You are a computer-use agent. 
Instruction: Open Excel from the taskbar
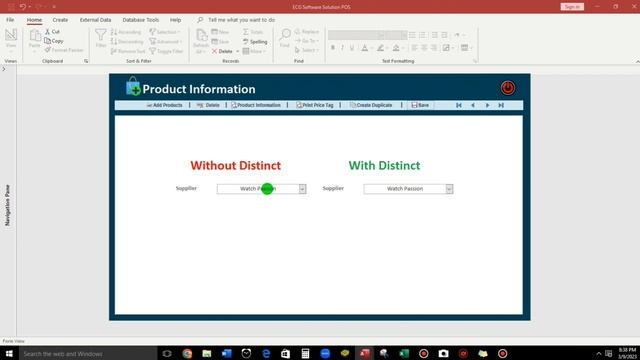point(404,353)
